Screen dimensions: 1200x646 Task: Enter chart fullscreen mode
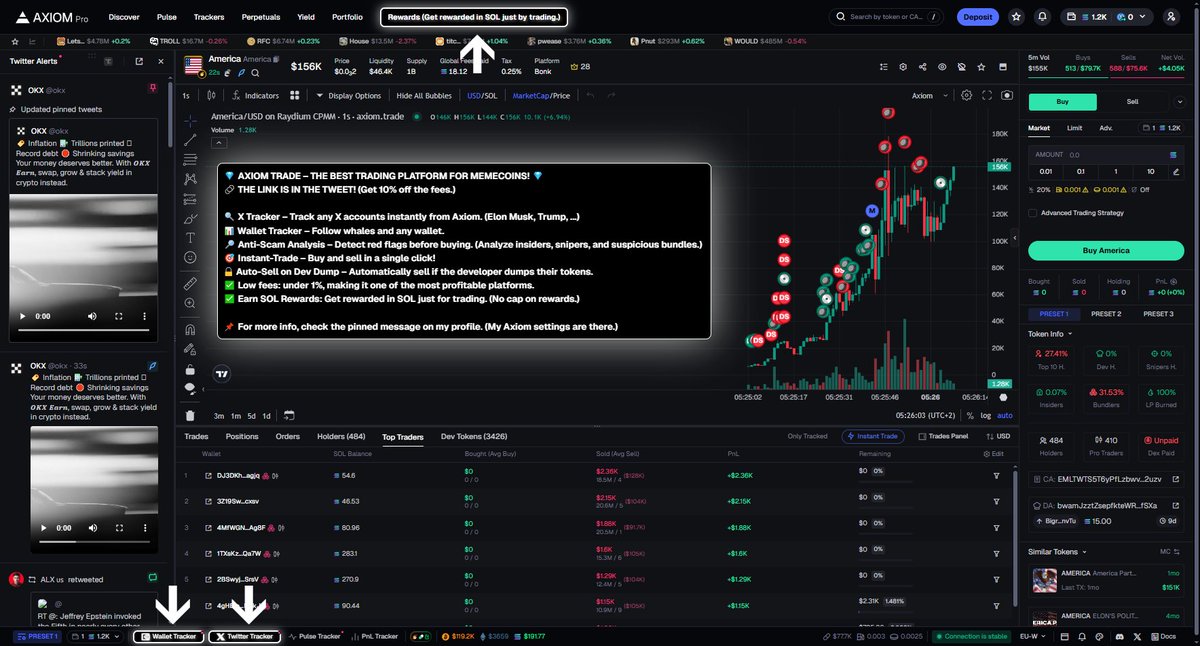(x=987, y=96)
